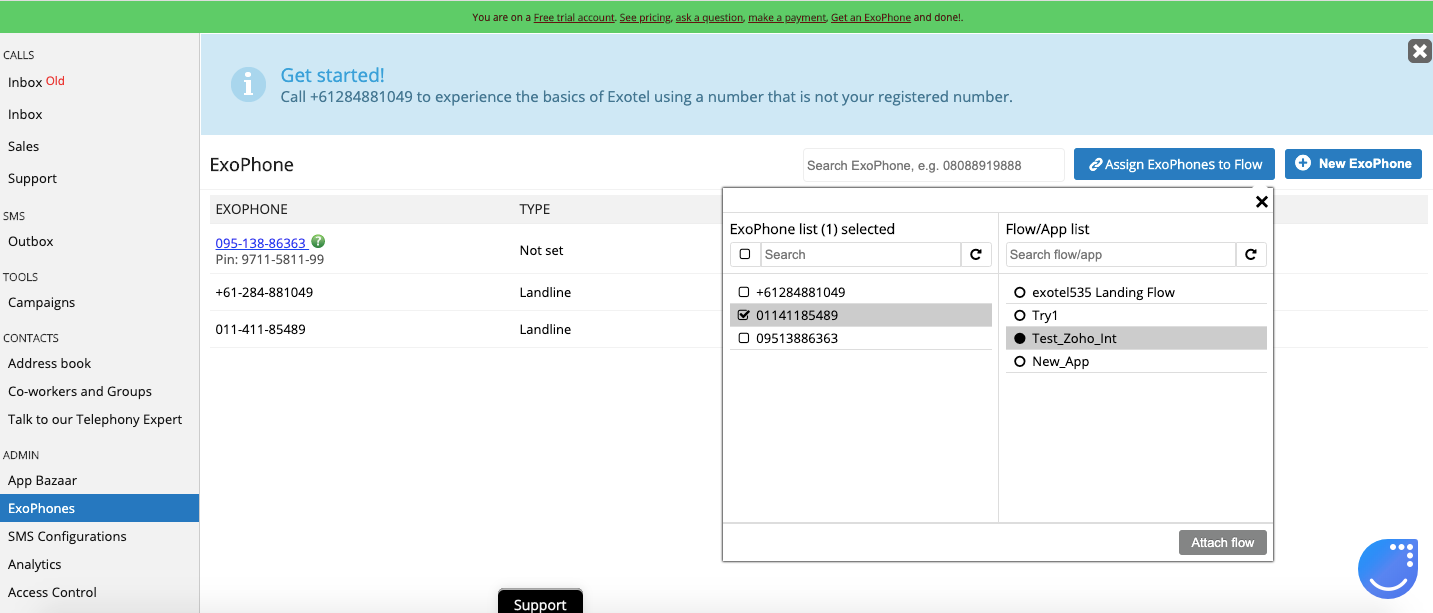Uncheck the 01141185489 checkbox

pos(743,315)
